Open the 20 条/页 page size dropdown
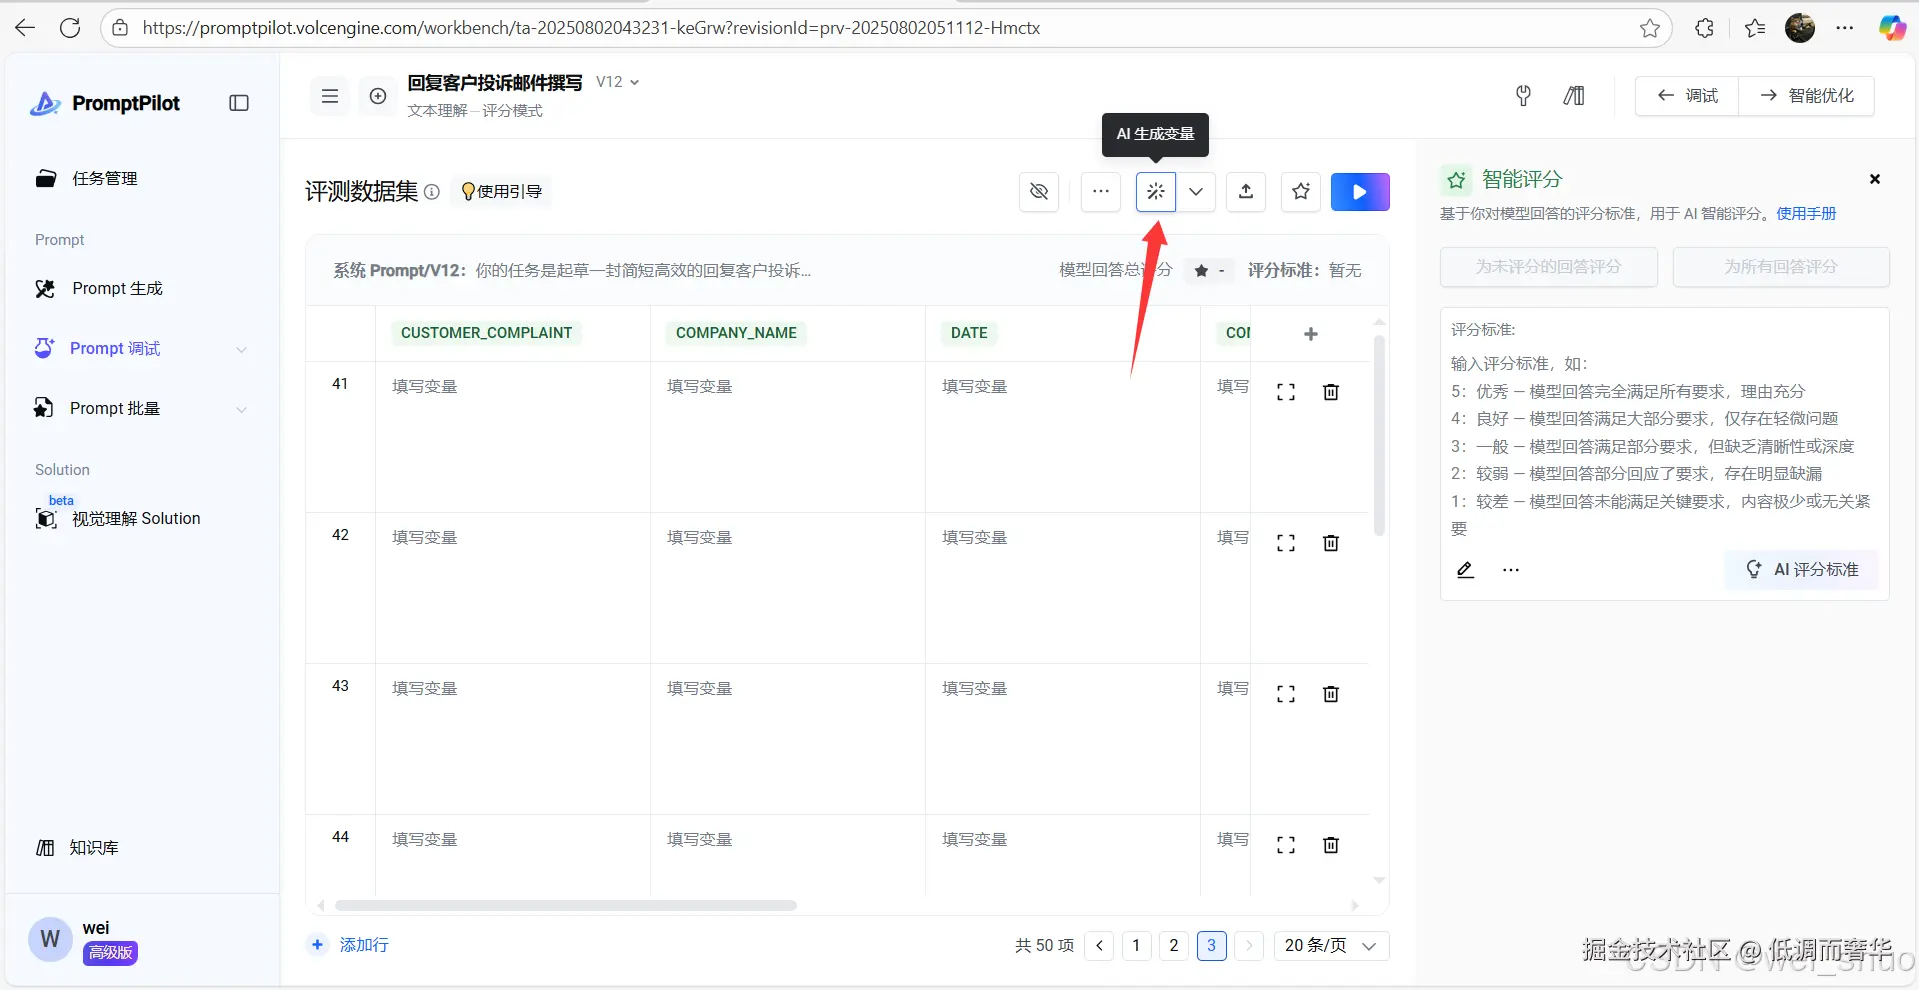 click(x=1331, y=946)
